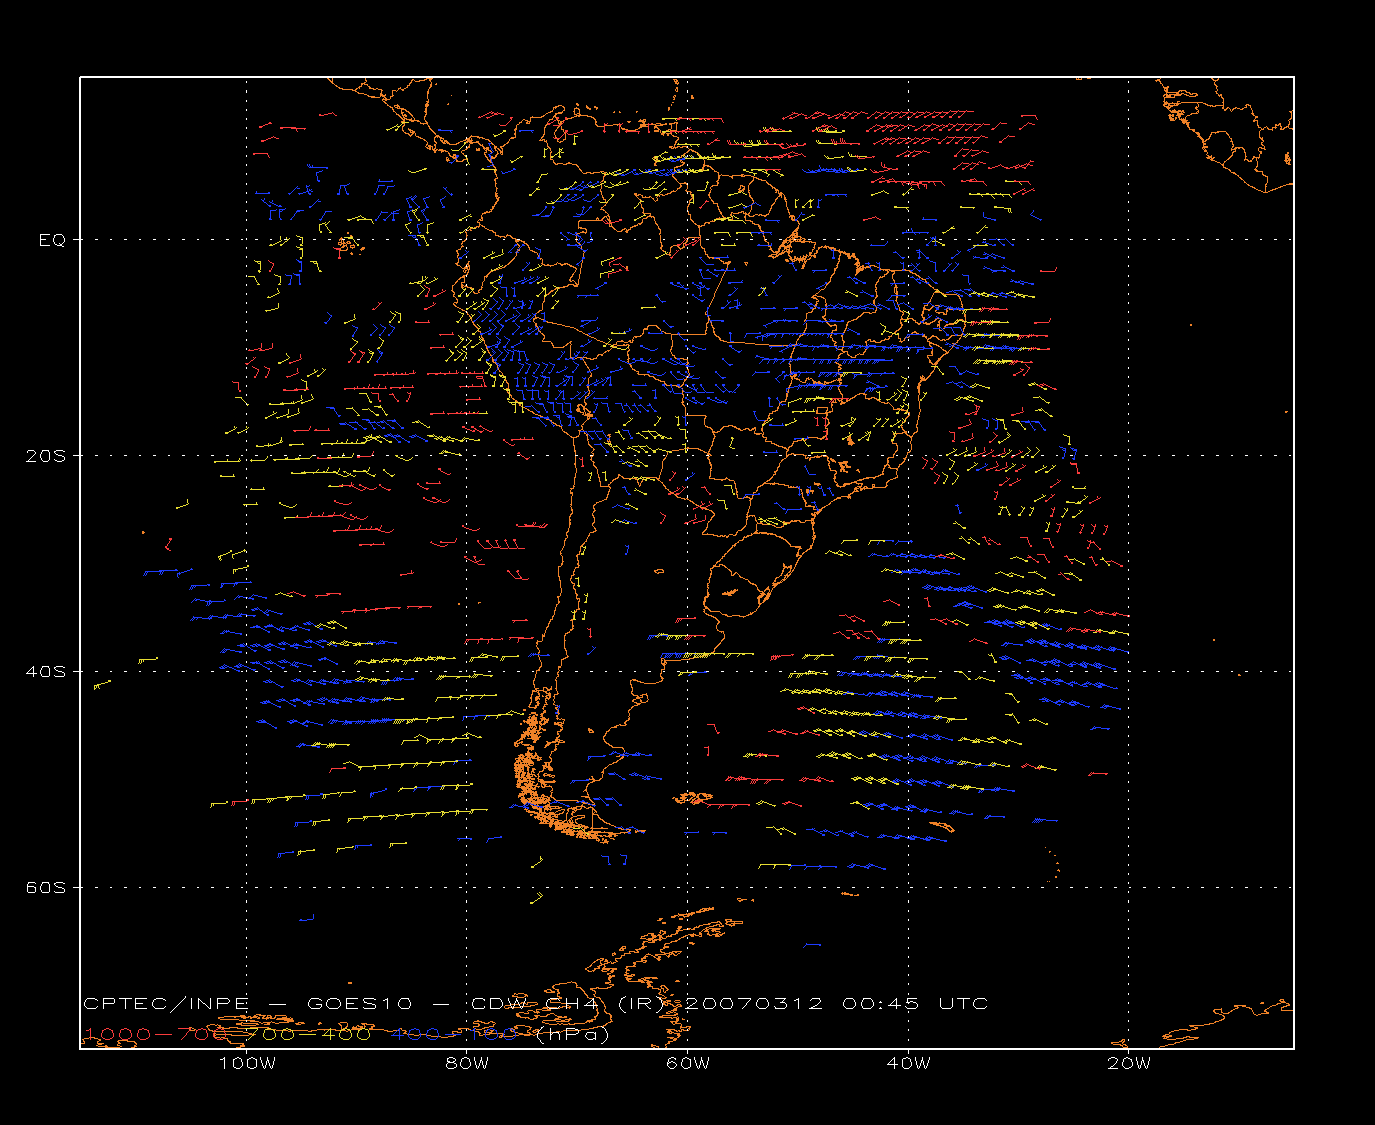Click the 20W longitude label
Image resolution: width=1375 pixels, height=1125 pixels.
(x=1129, y=1063)
